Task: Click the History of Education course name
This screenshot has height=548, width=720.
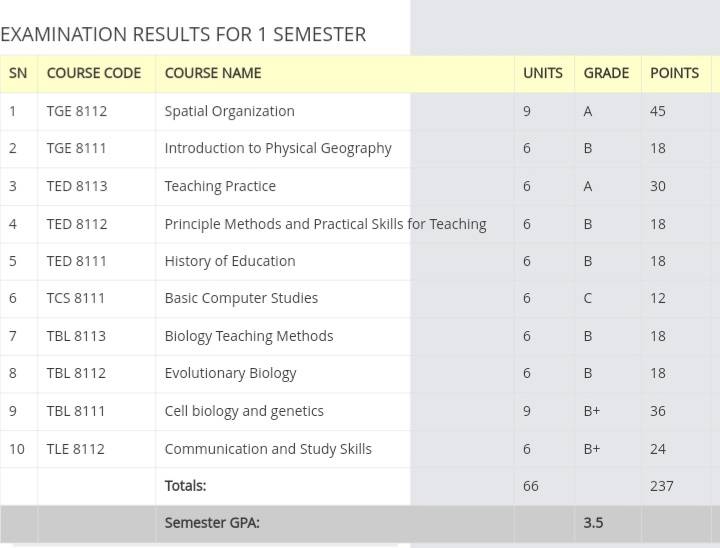Action: click(x=230, y=261)
